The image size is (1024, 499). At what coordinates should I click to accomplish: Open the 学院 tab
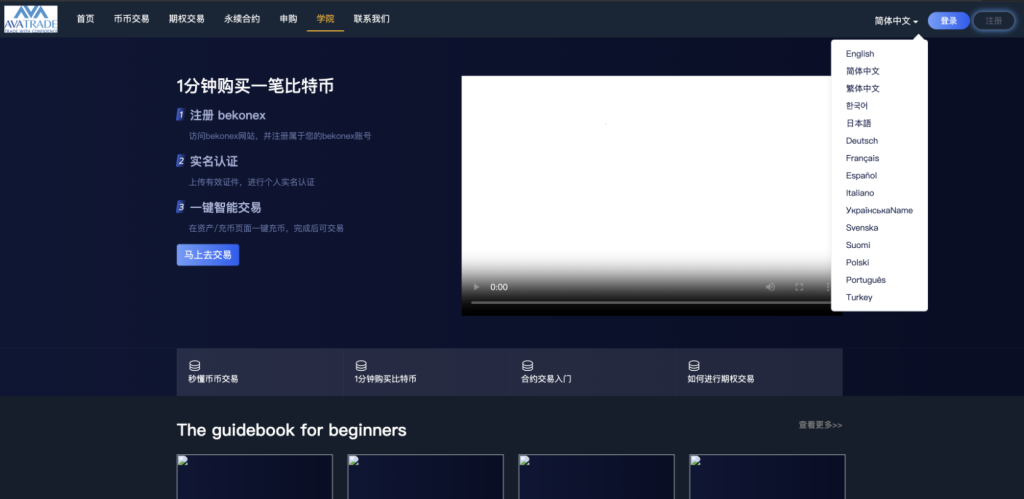[x=325, y=19]
